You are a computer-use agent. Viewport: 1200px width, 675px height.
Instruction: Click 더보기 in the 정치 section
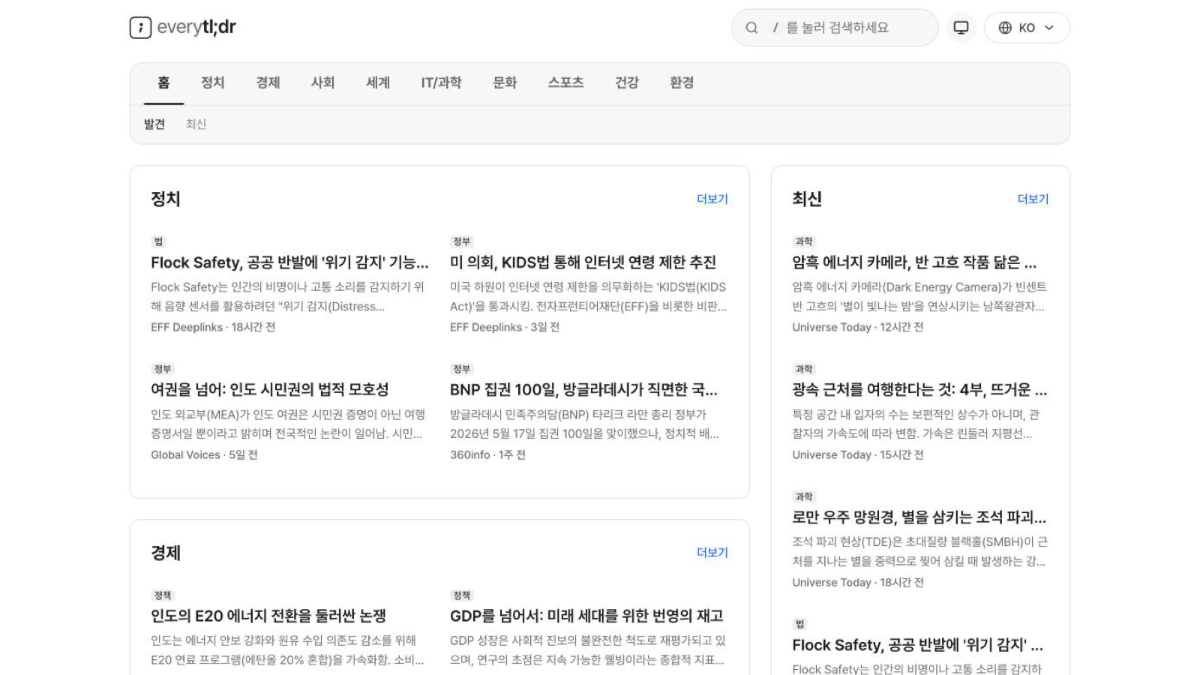tap(713, 199)
